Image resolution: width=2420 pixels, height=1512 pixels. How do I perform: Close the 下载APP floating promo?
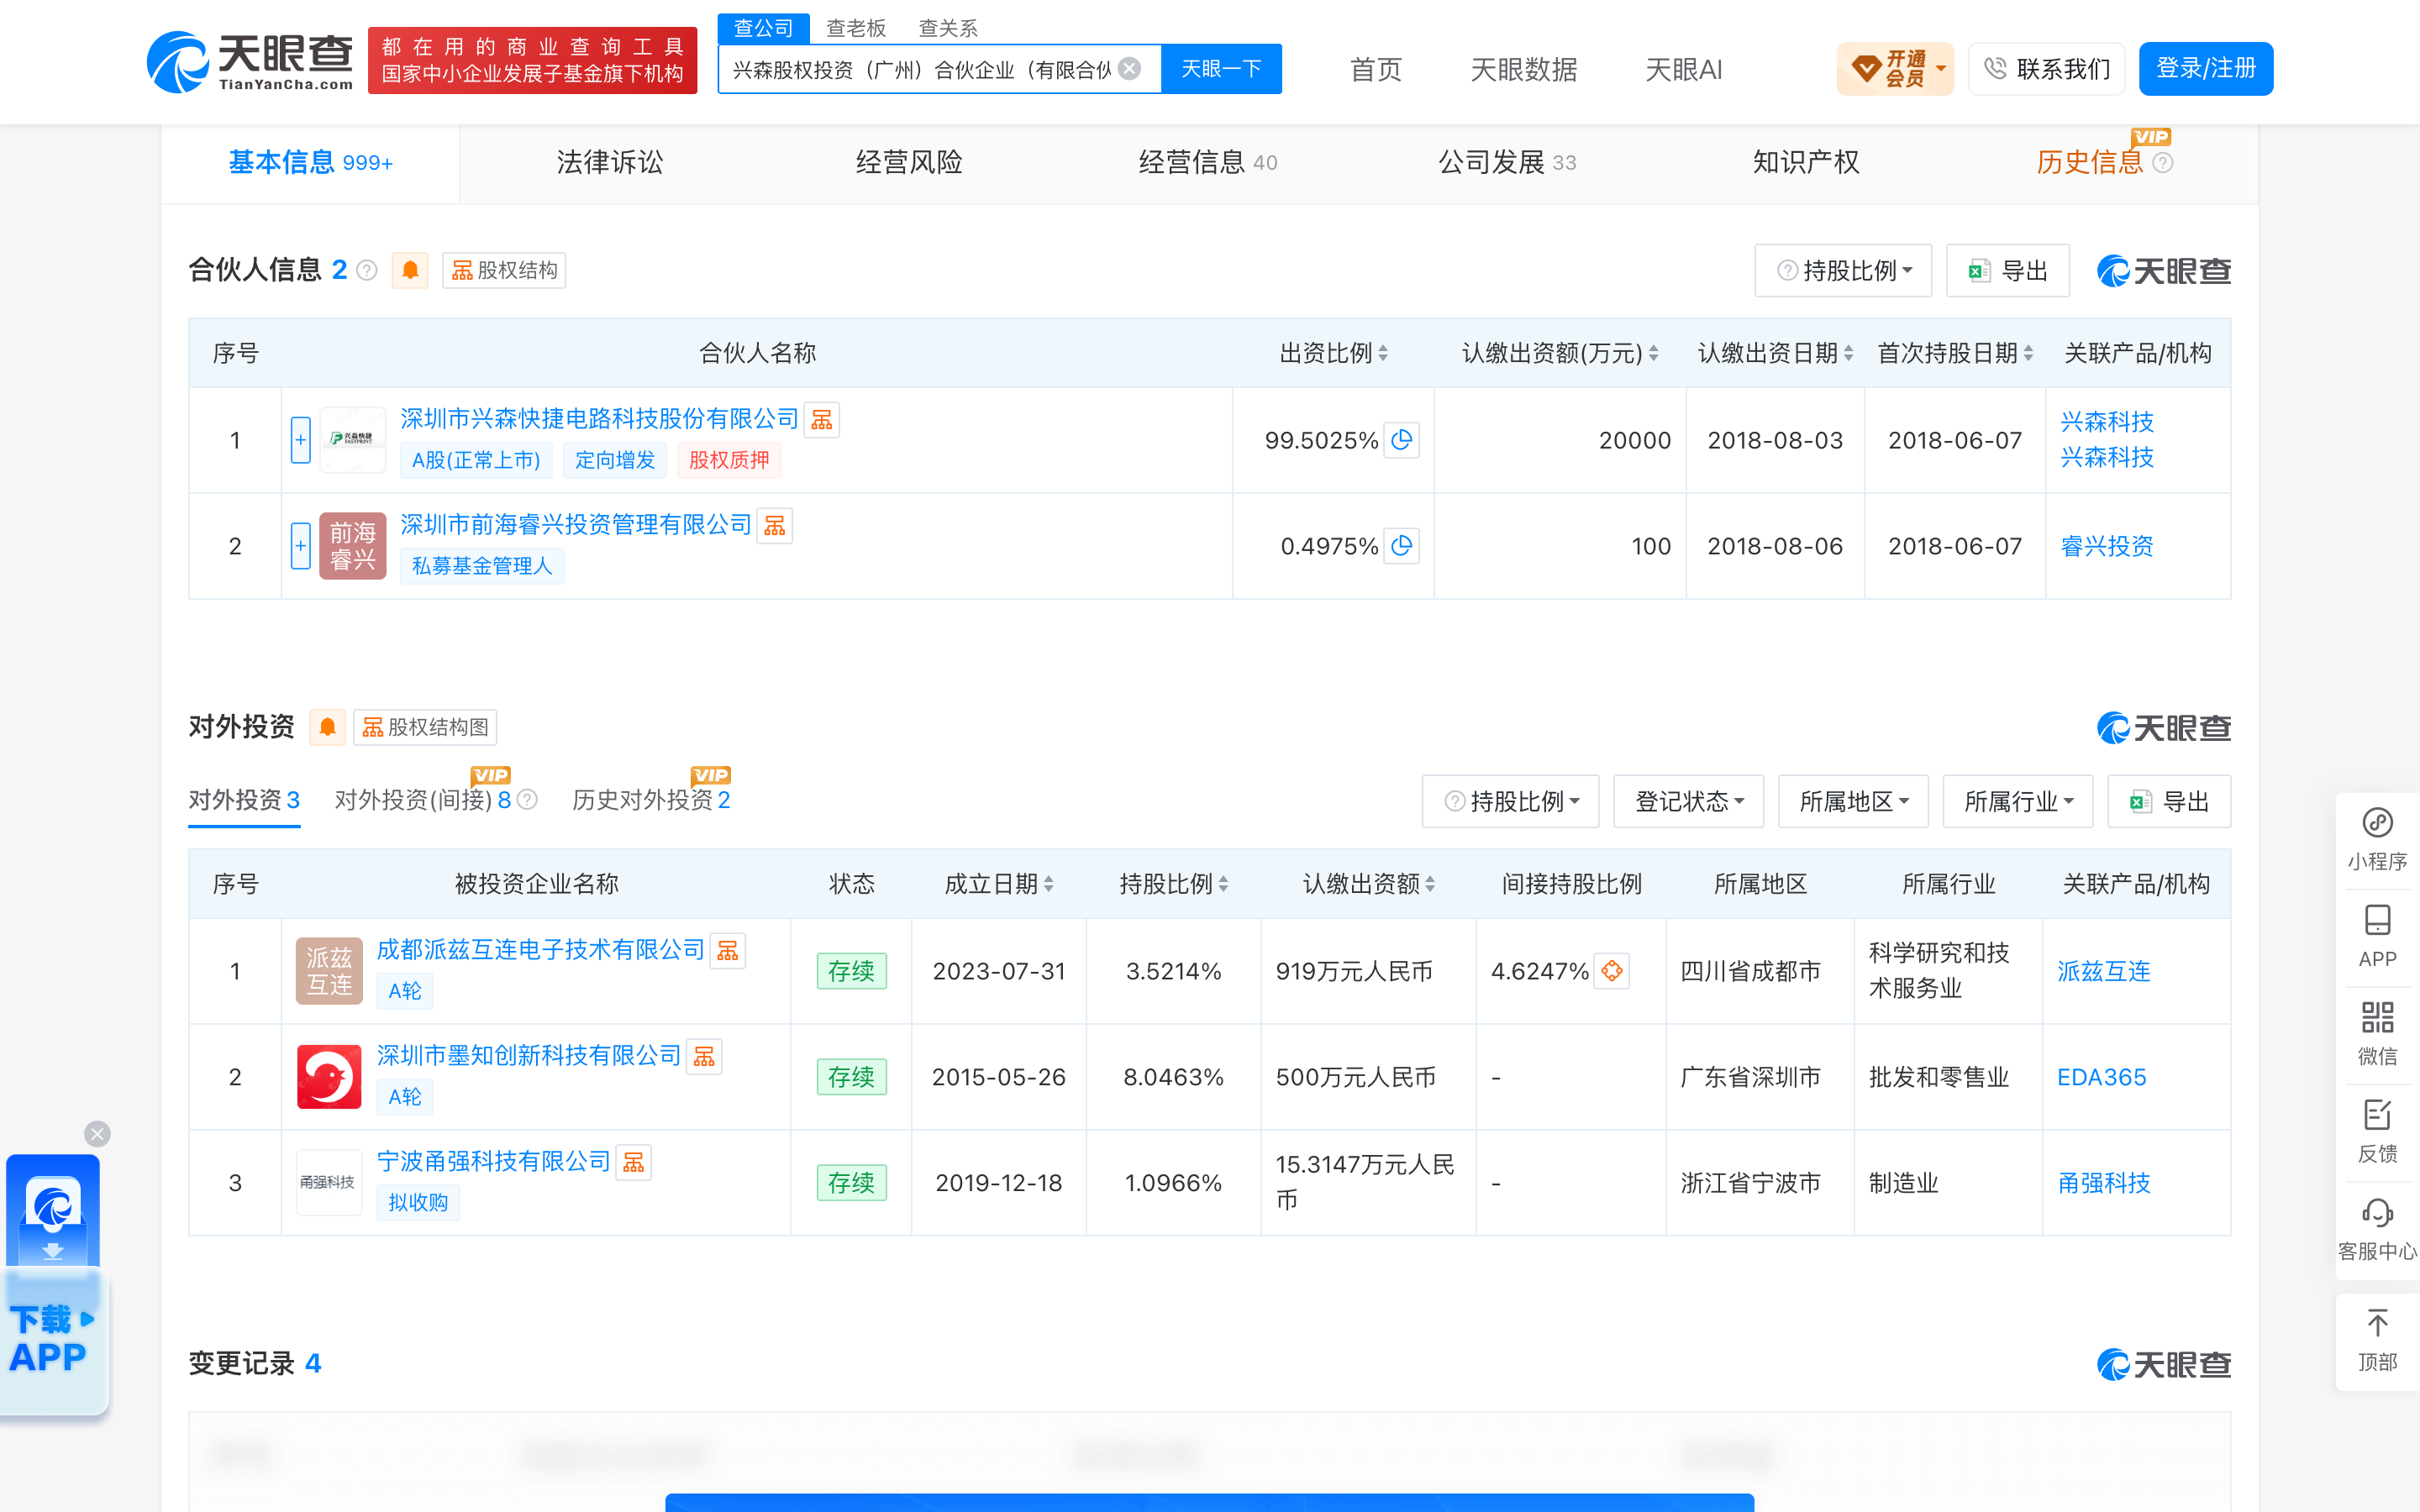97,1133
